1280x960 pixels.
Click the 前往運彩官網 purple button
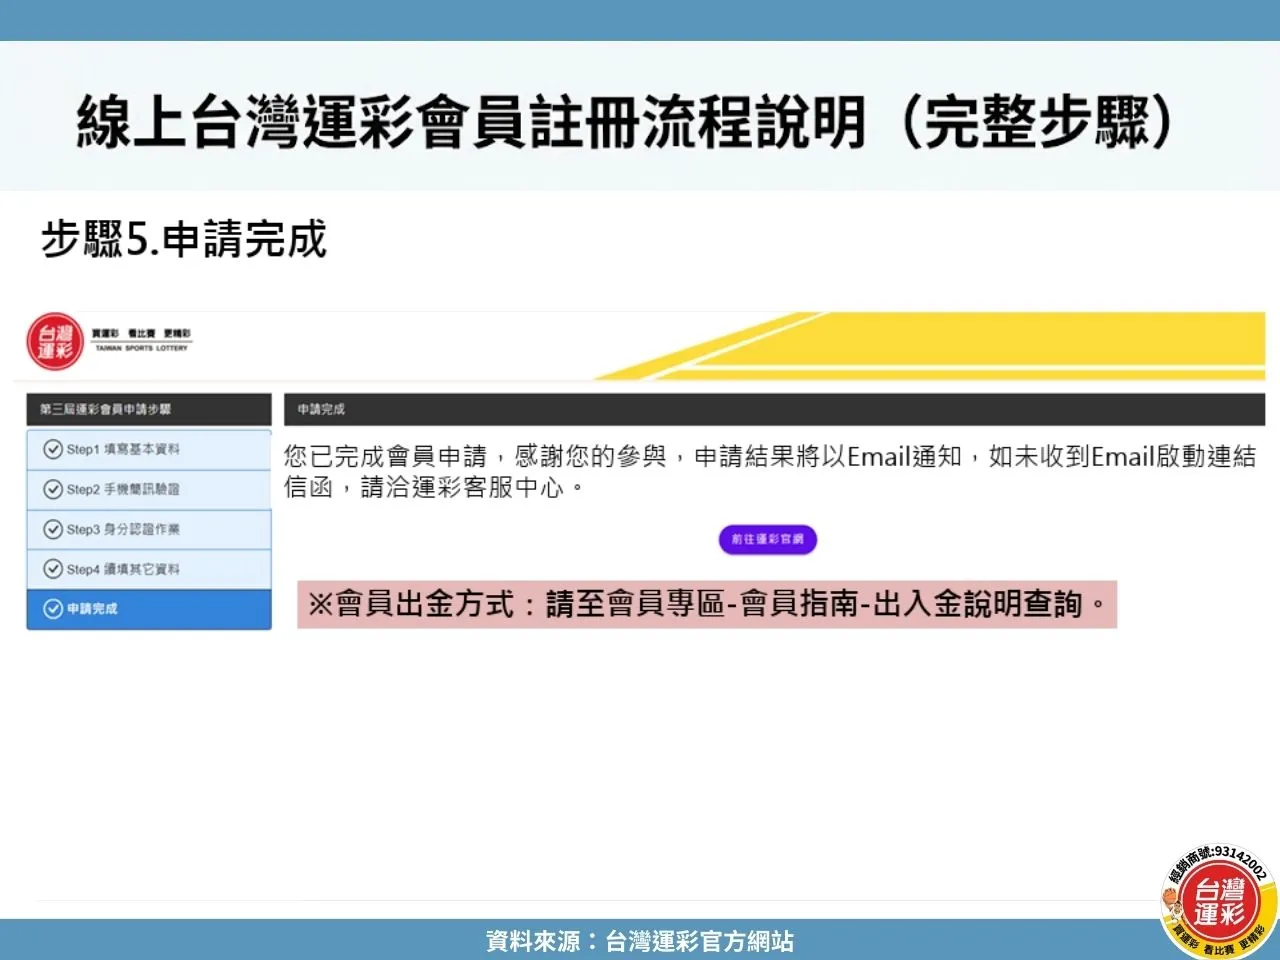pyautogui.click(x=767, y=539)
